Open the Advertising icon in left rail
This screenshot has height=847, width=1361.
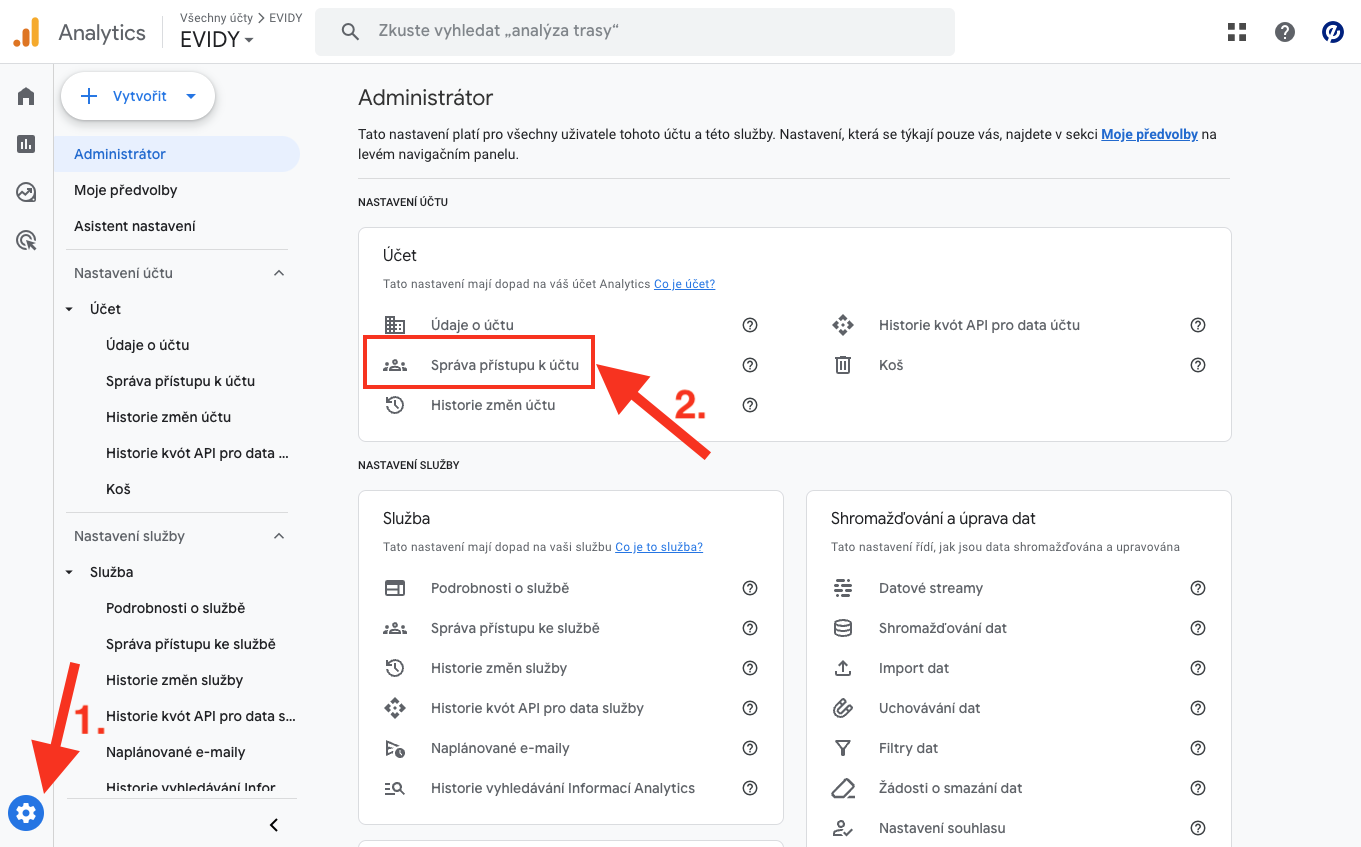[x=26, y=240]
